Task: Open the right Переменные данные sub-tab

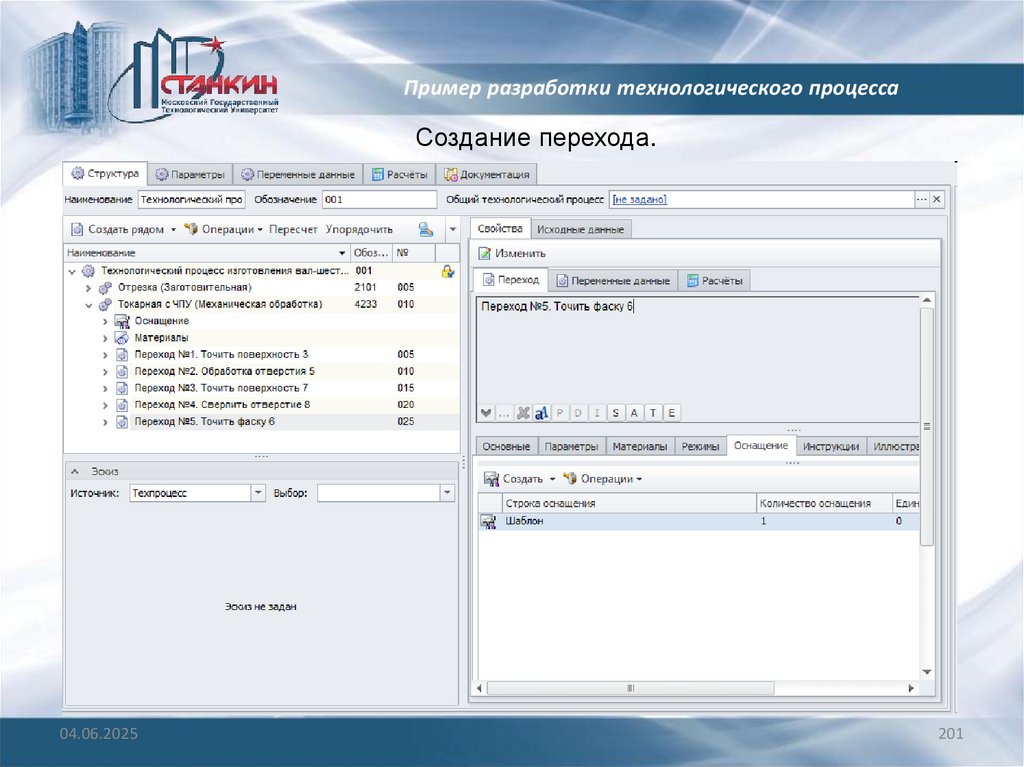Action: 613,281
